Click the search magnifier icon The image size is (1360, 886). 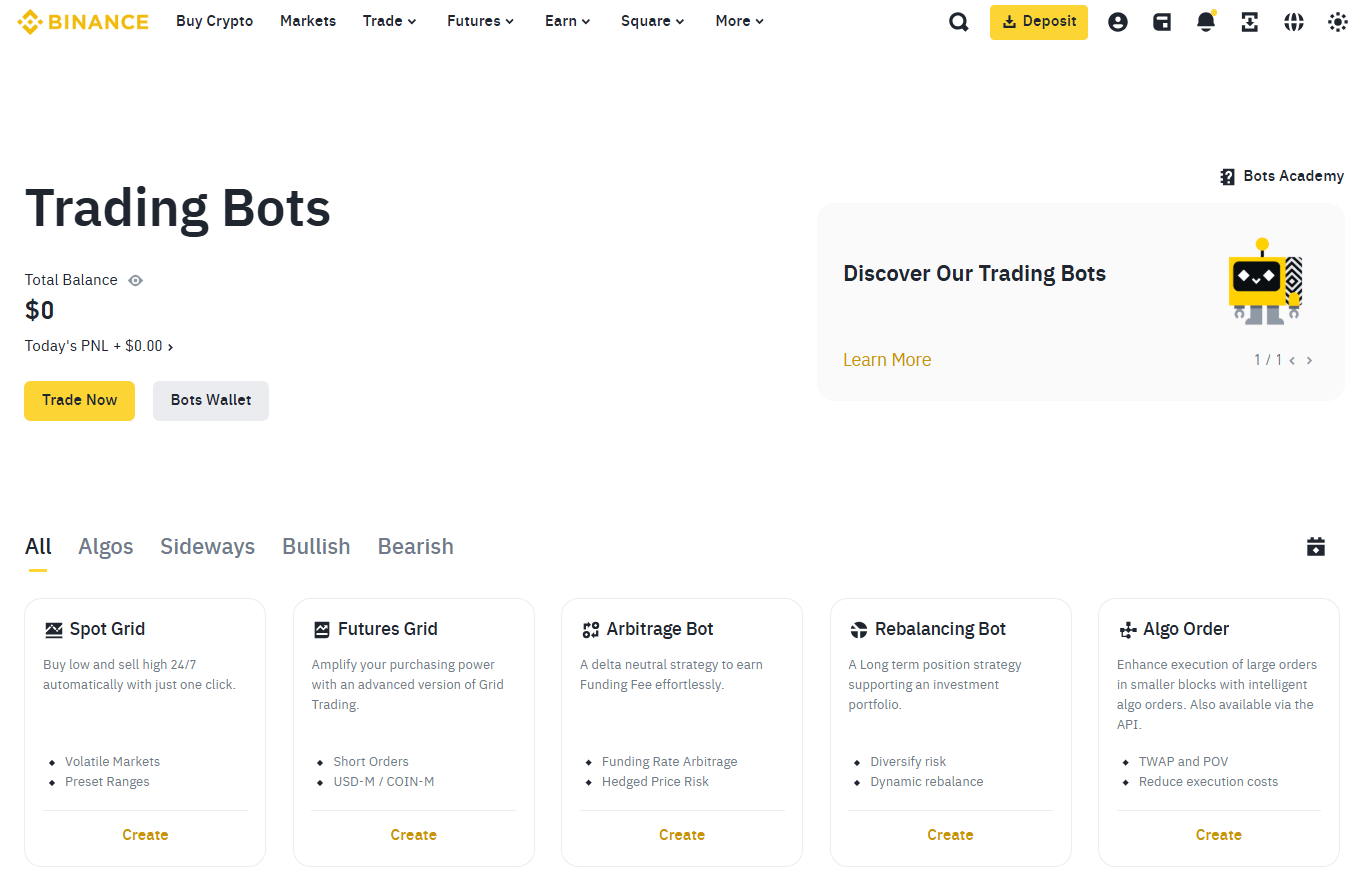coord(958,22)
